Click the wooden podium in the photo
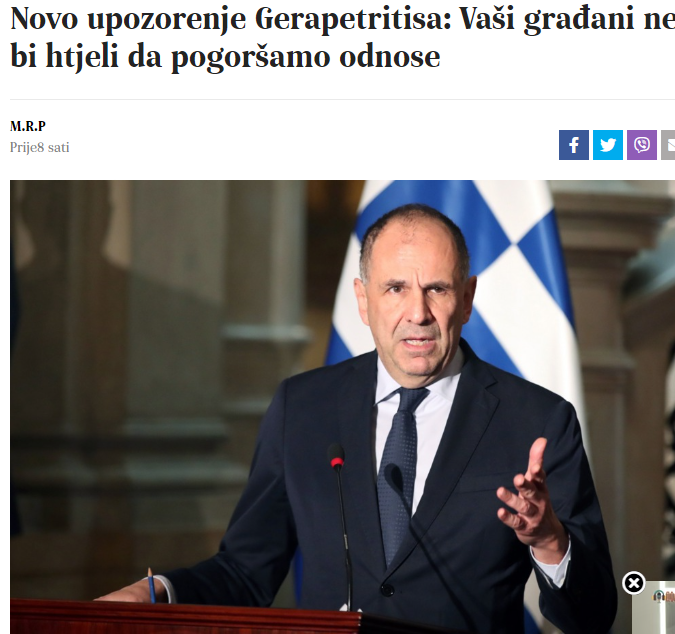Screen dimensions: 675x634 (185, 616)
